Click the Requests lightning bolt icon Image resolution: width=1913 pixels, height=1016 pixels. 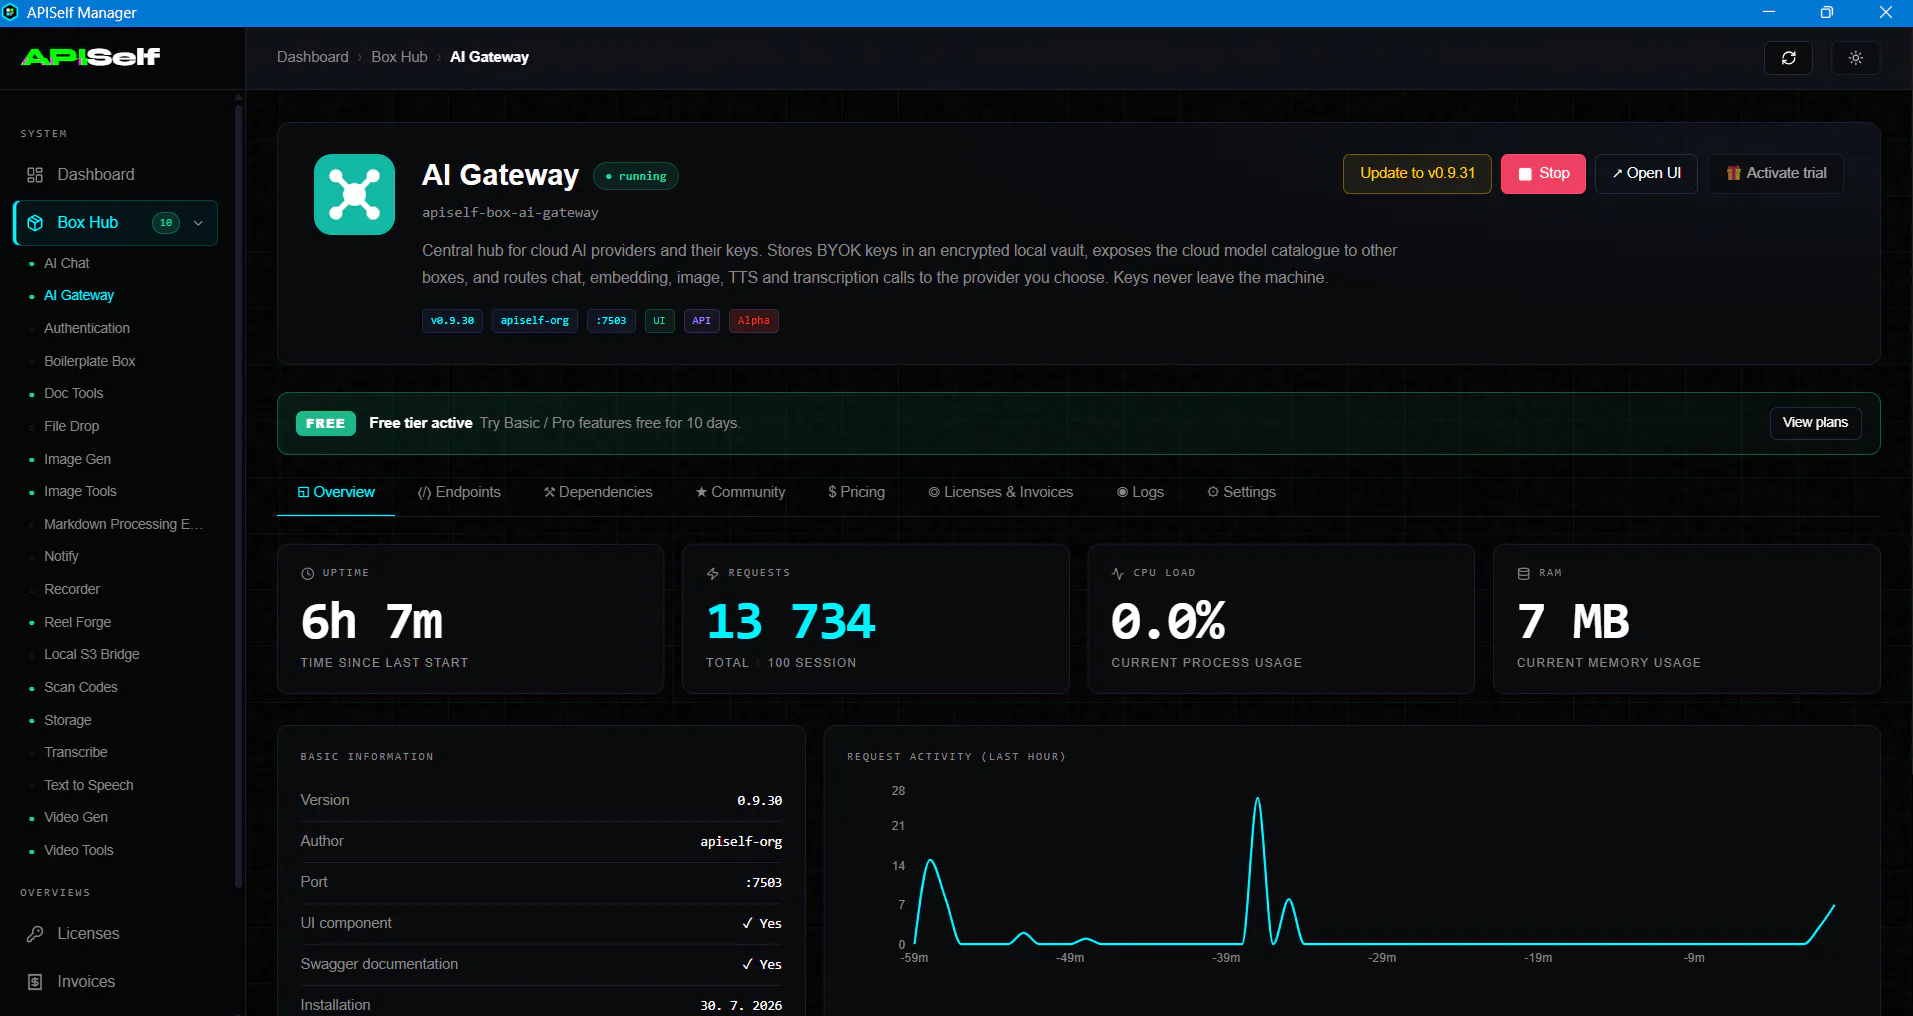click(713, 573)
